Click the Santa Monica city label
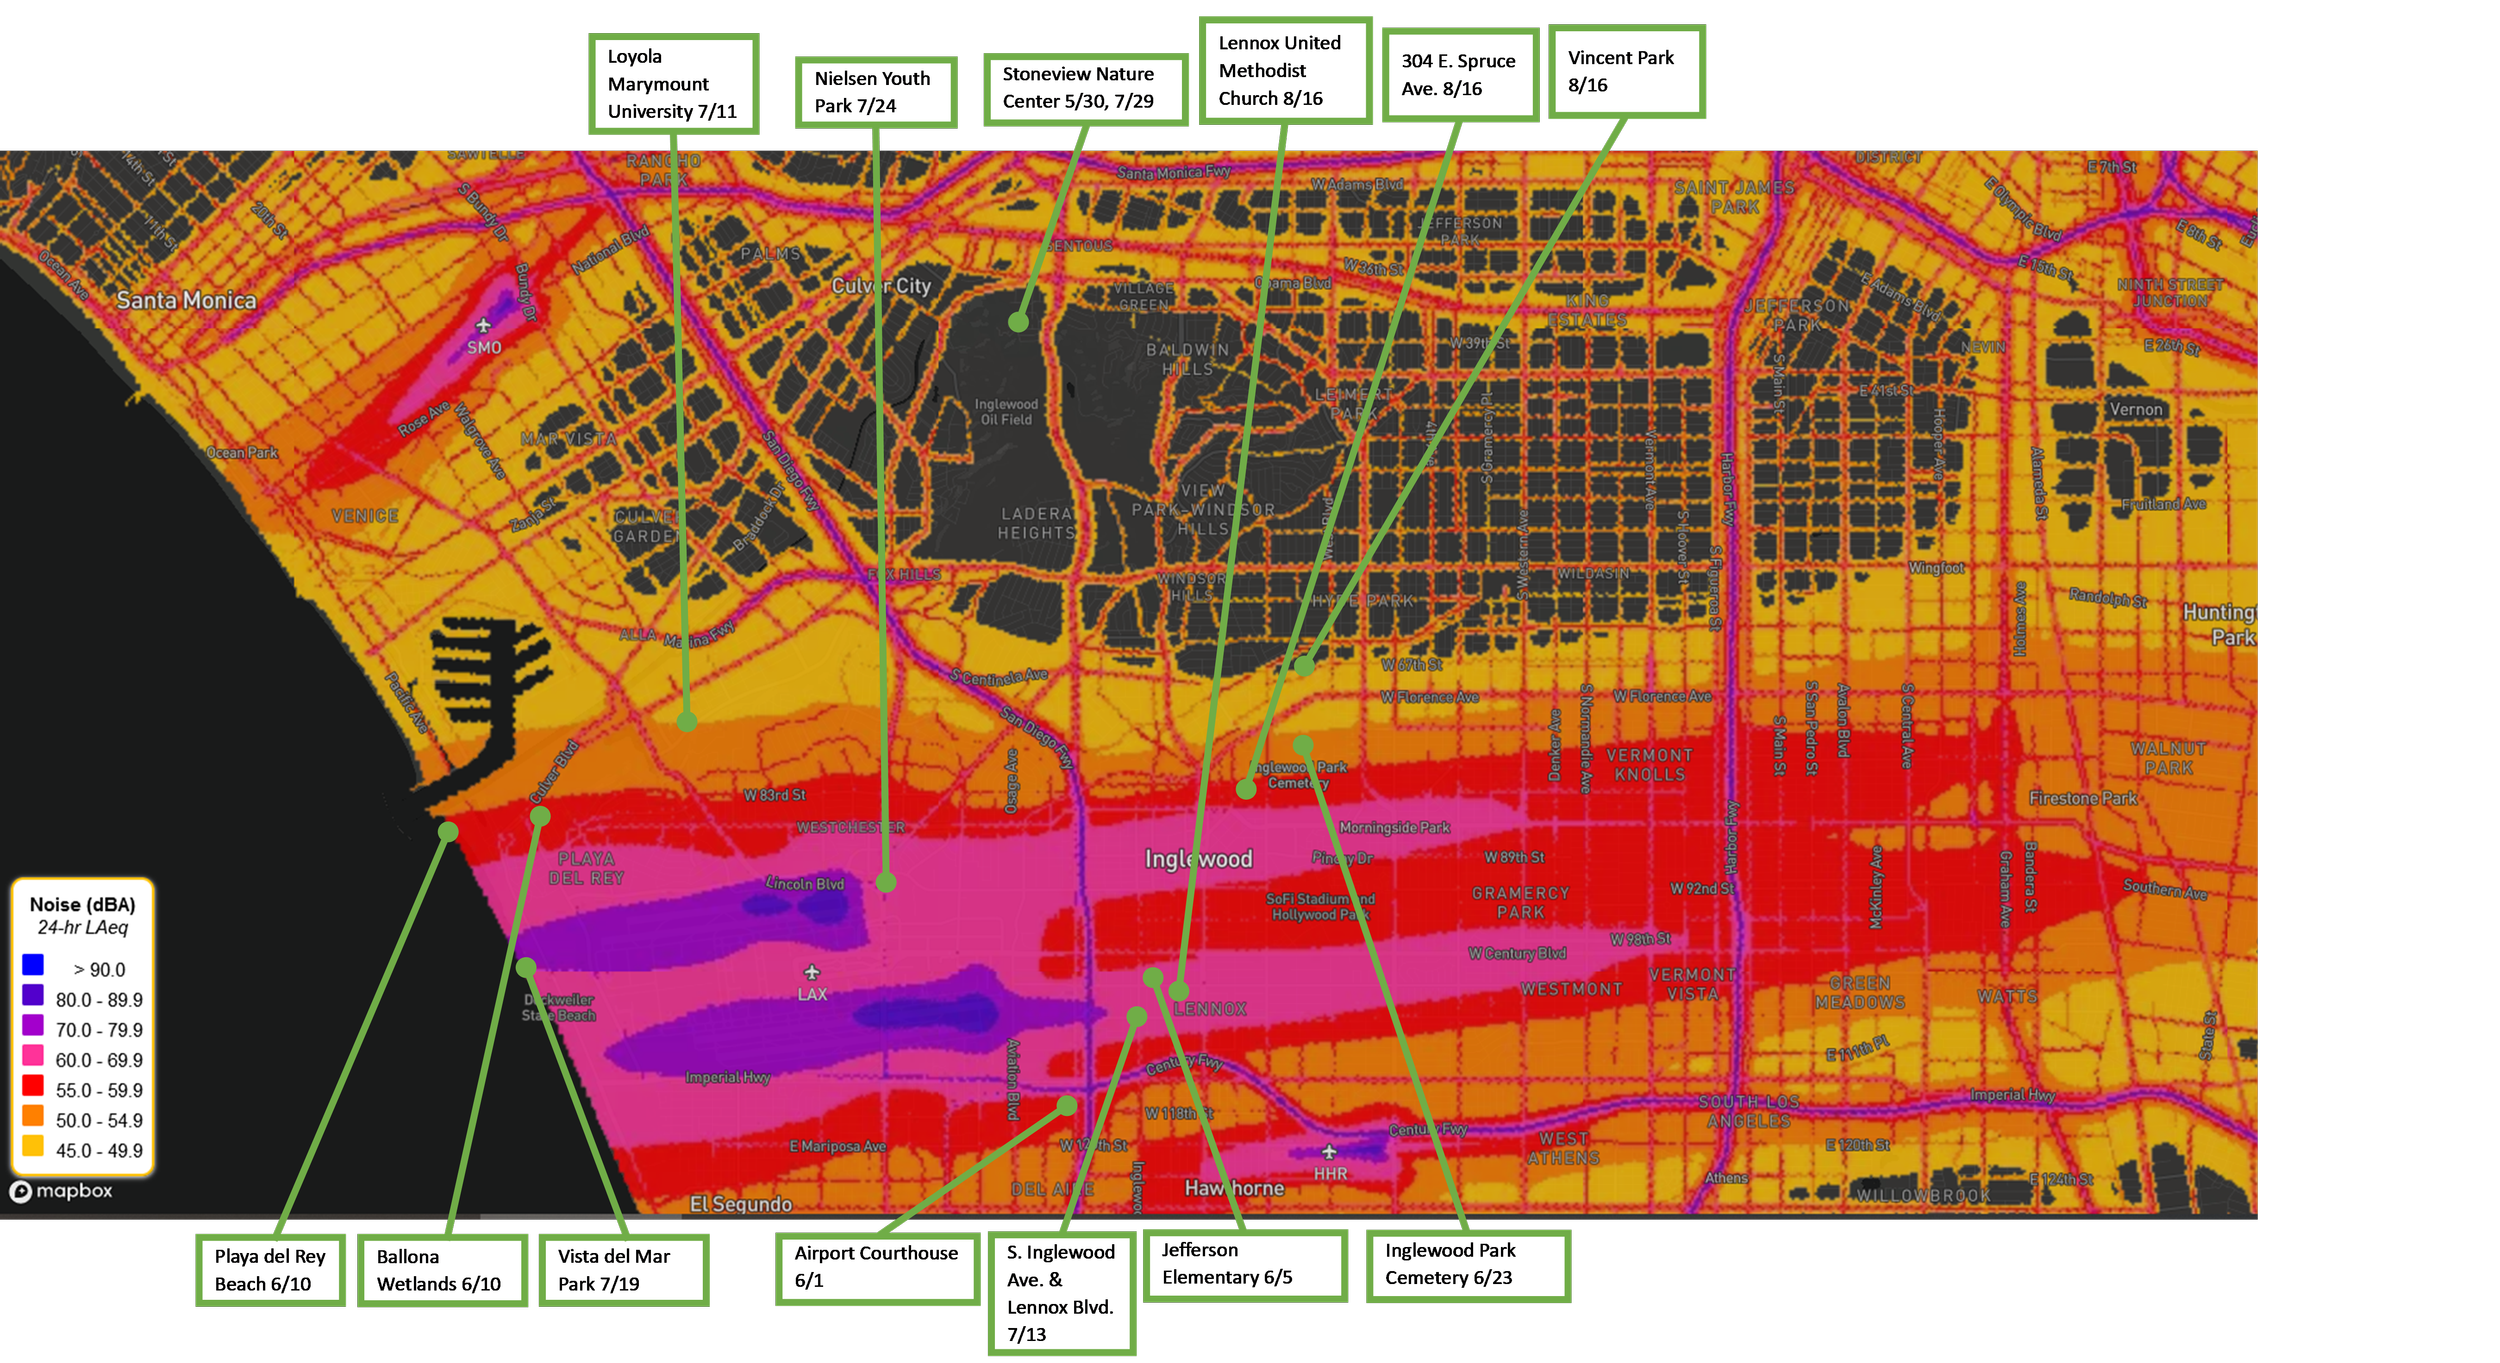 coord(186,300)
